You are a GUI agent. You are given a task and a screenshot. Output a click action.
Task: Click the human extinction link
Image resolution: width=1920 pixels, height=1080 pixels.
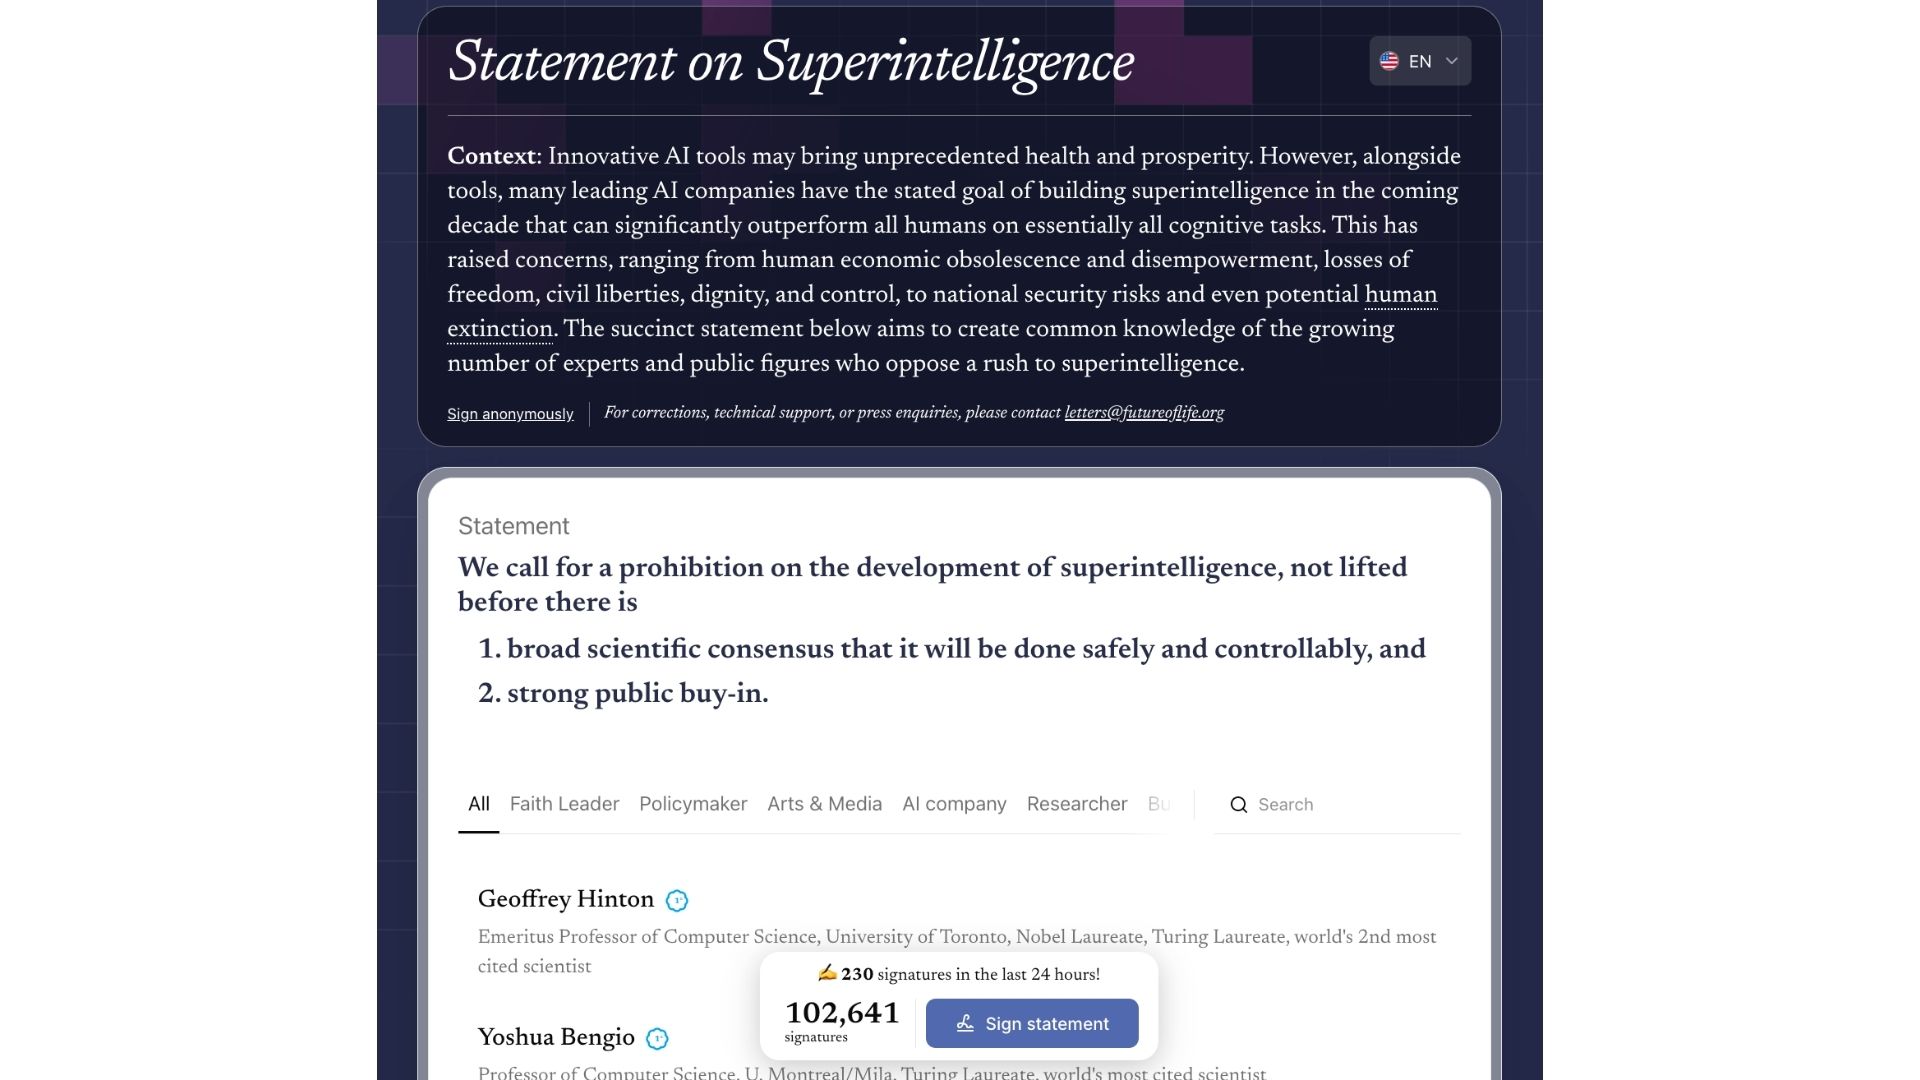[1400, 295]
